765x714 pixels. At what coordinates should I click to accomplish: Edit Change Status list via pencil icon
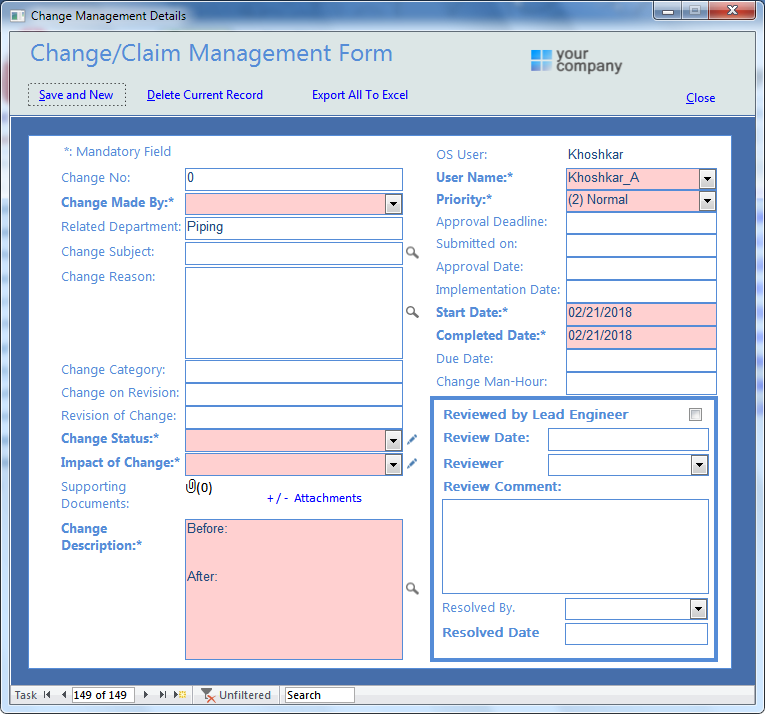pyautogui.click(x=412, y=440)
